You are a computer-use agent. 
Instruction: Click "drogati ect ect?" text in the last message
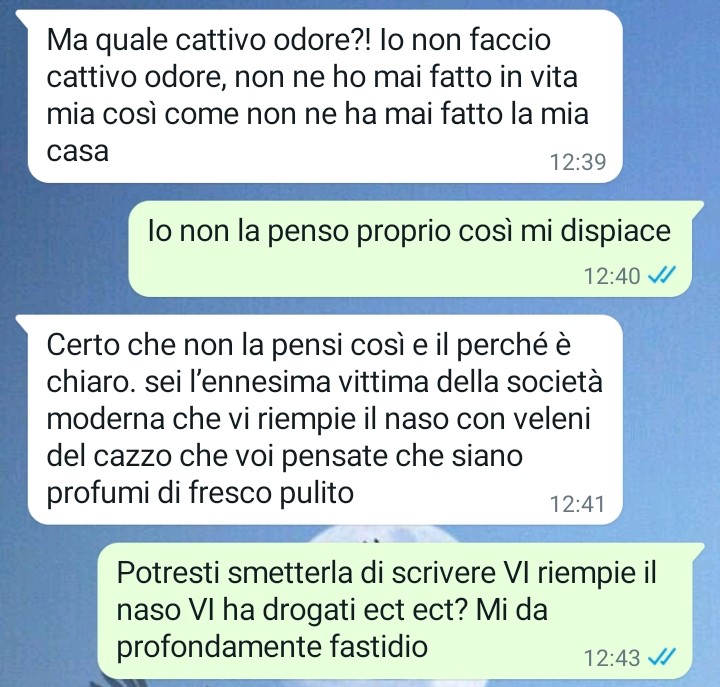click(366, 610)
